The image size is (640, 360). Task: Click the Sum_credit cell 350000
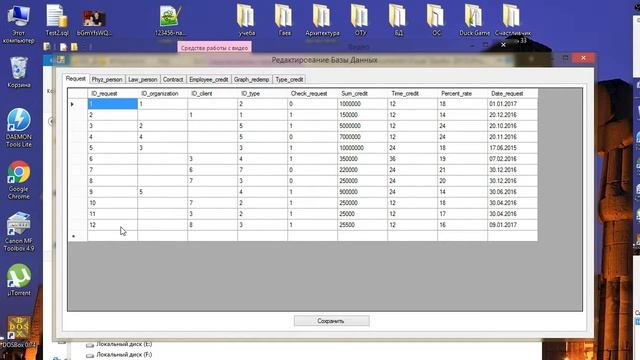362,159
